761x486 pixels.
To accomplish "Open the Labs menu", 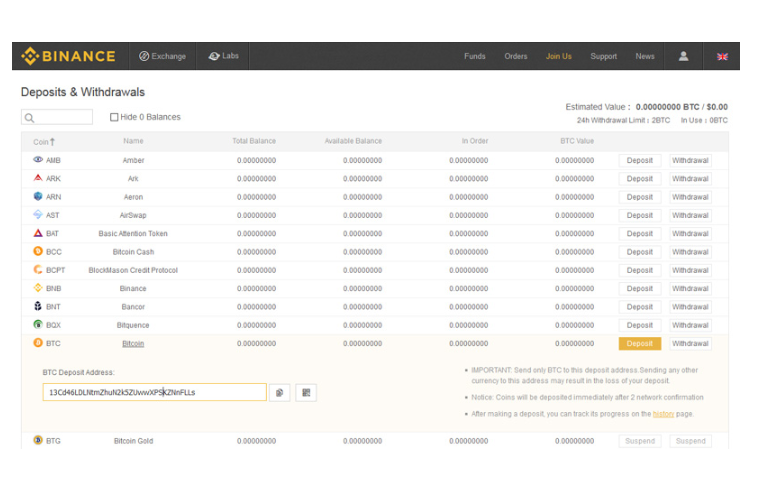I will [x=223, y=56].
